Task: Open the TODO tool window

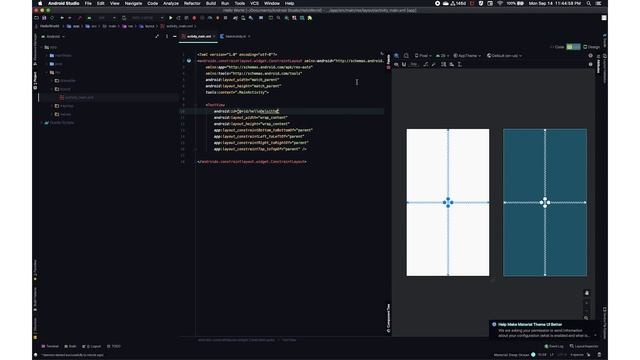Action: 114,346
